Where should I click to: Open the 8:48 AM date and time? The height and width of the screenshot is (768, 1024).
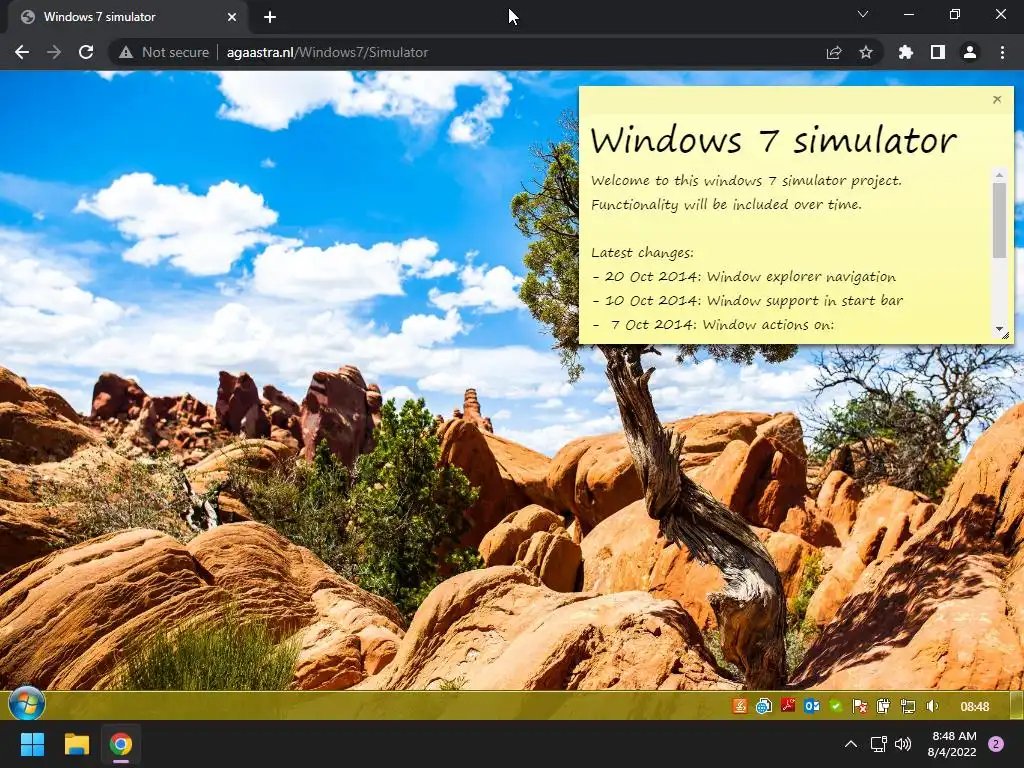coord(953,744)
